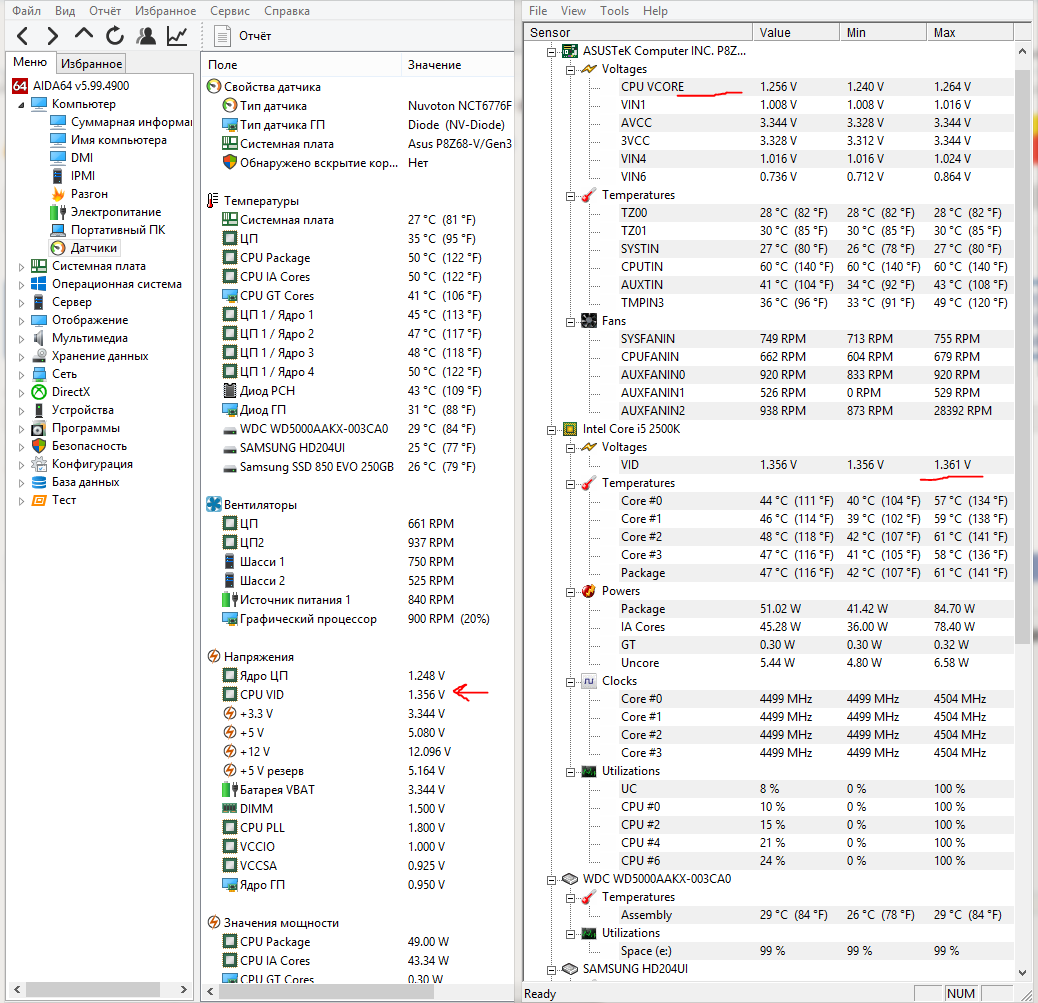Image resolution: width=1038 pixels, height=1003 pixels.
Task: Expand the DirectX tree node
Action: (x=21, y=393)
